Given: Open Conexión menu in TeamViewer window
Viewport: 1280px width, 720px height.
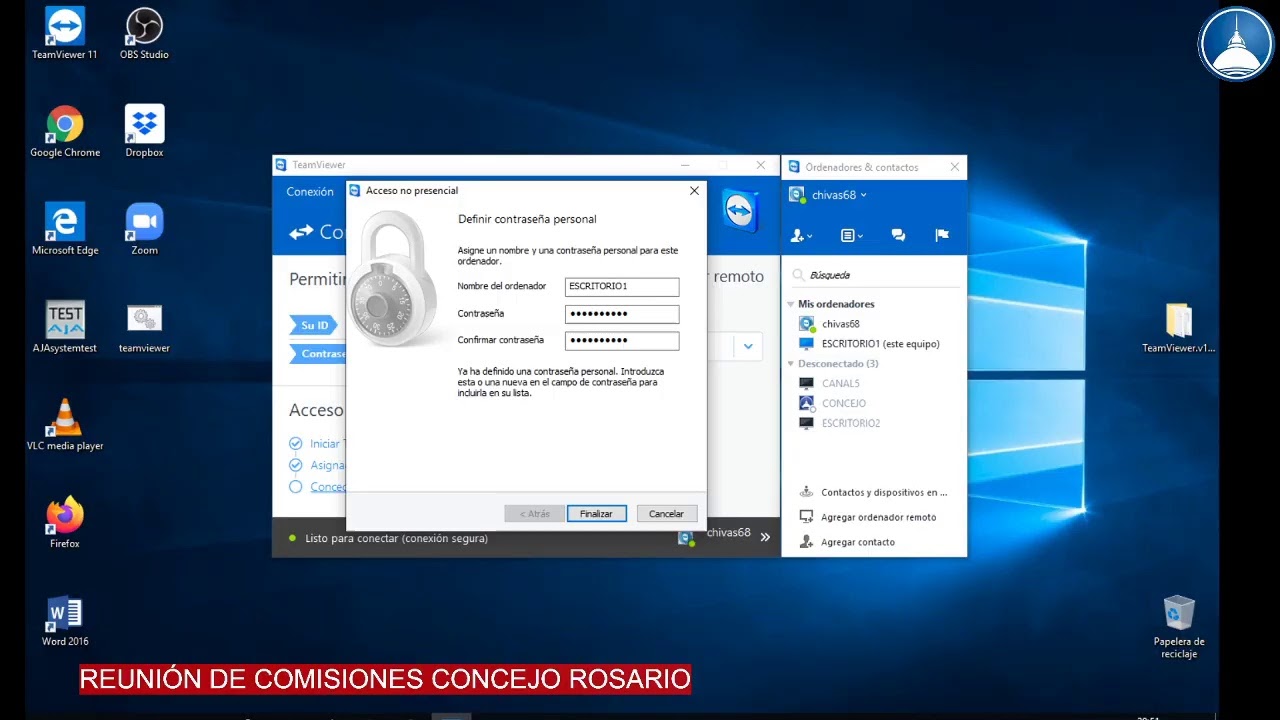Looking at the screenshot, I should click(x=310, y=192).
